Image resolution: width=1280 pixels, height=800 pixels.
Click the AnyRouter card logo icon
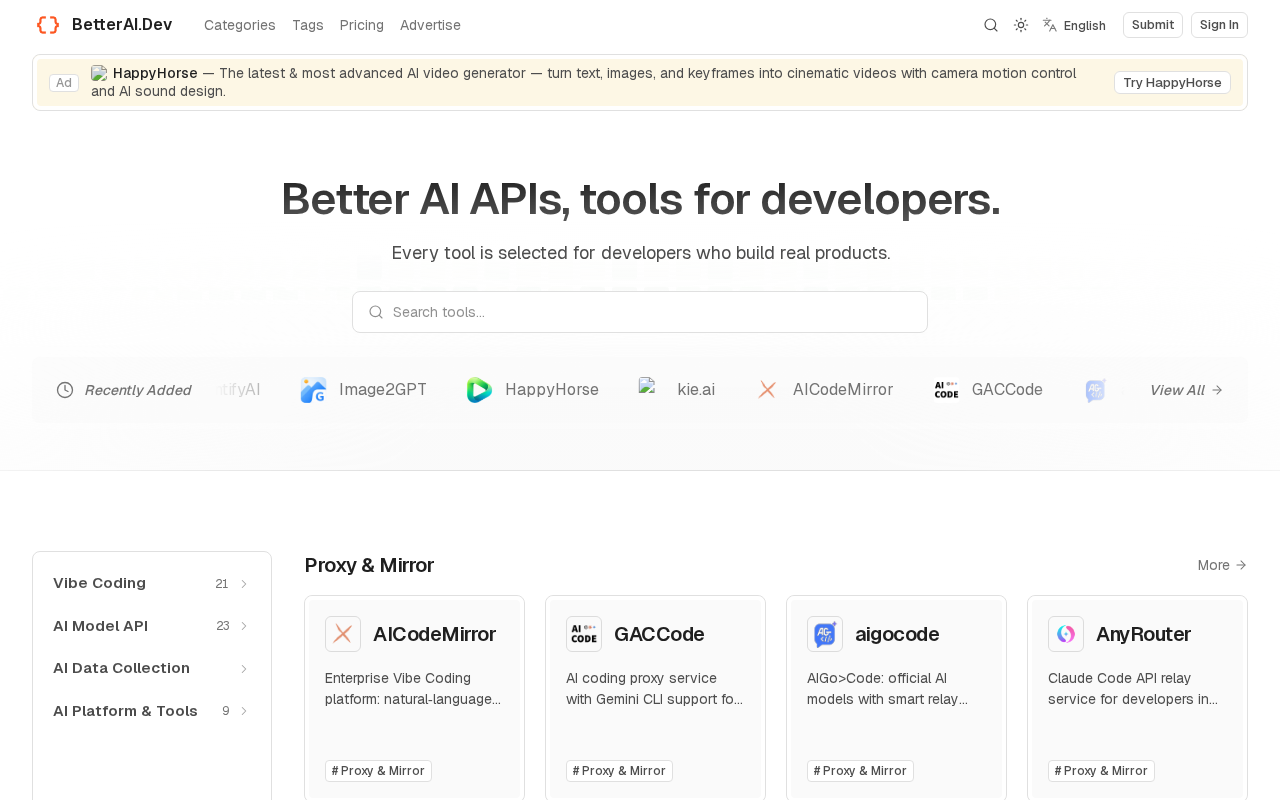point(1066,634)
